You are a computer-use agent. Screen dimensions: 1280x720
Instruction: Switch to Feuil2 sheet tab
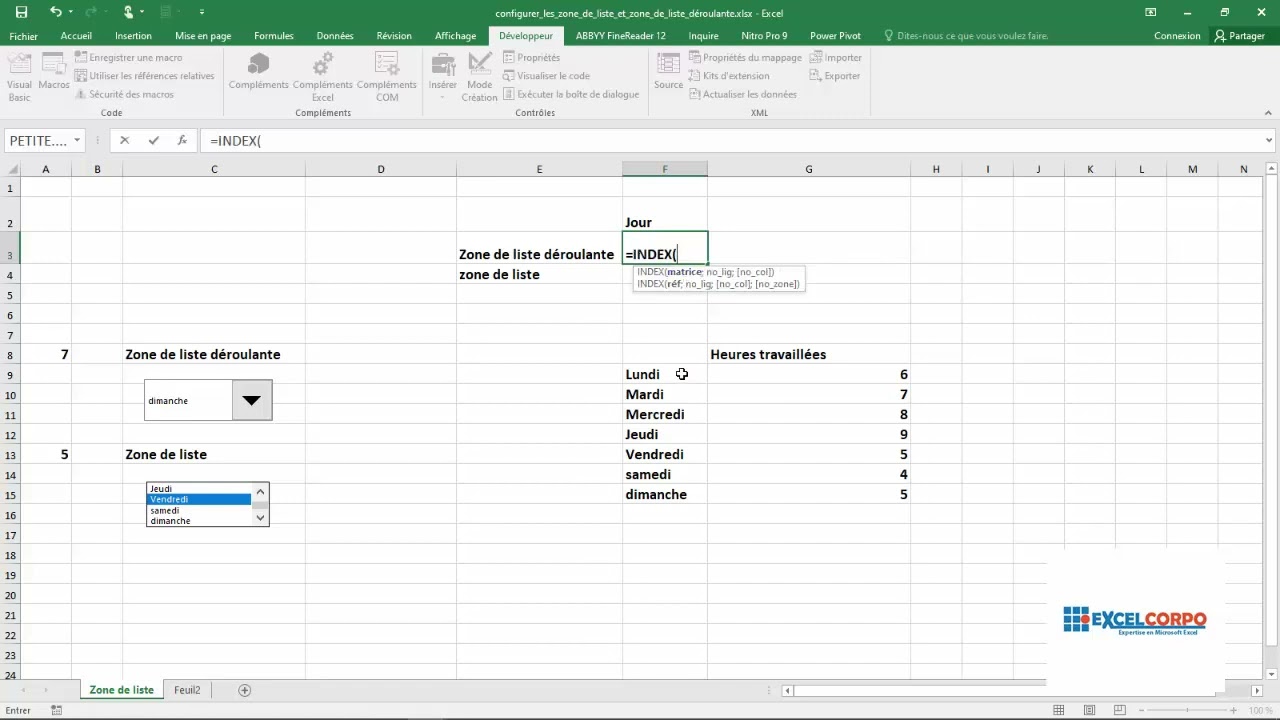187,690
